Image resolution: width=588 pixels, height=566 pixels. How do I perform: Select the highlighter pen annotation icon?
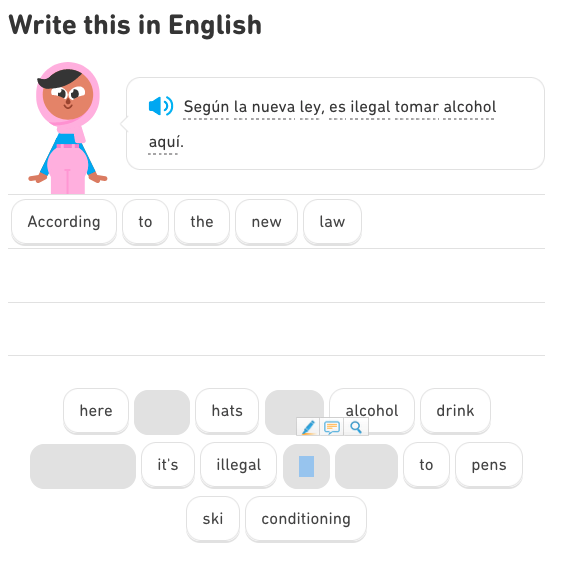308,427
